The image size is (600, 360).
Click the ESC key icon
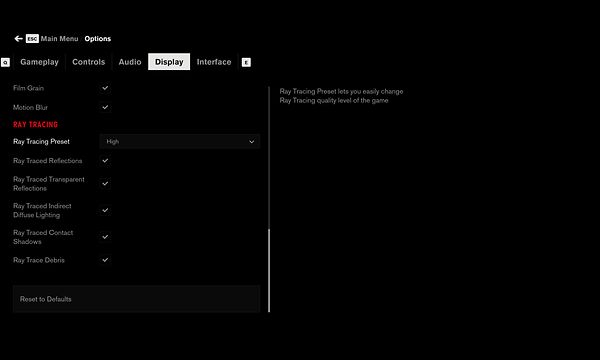coord(32,39)
